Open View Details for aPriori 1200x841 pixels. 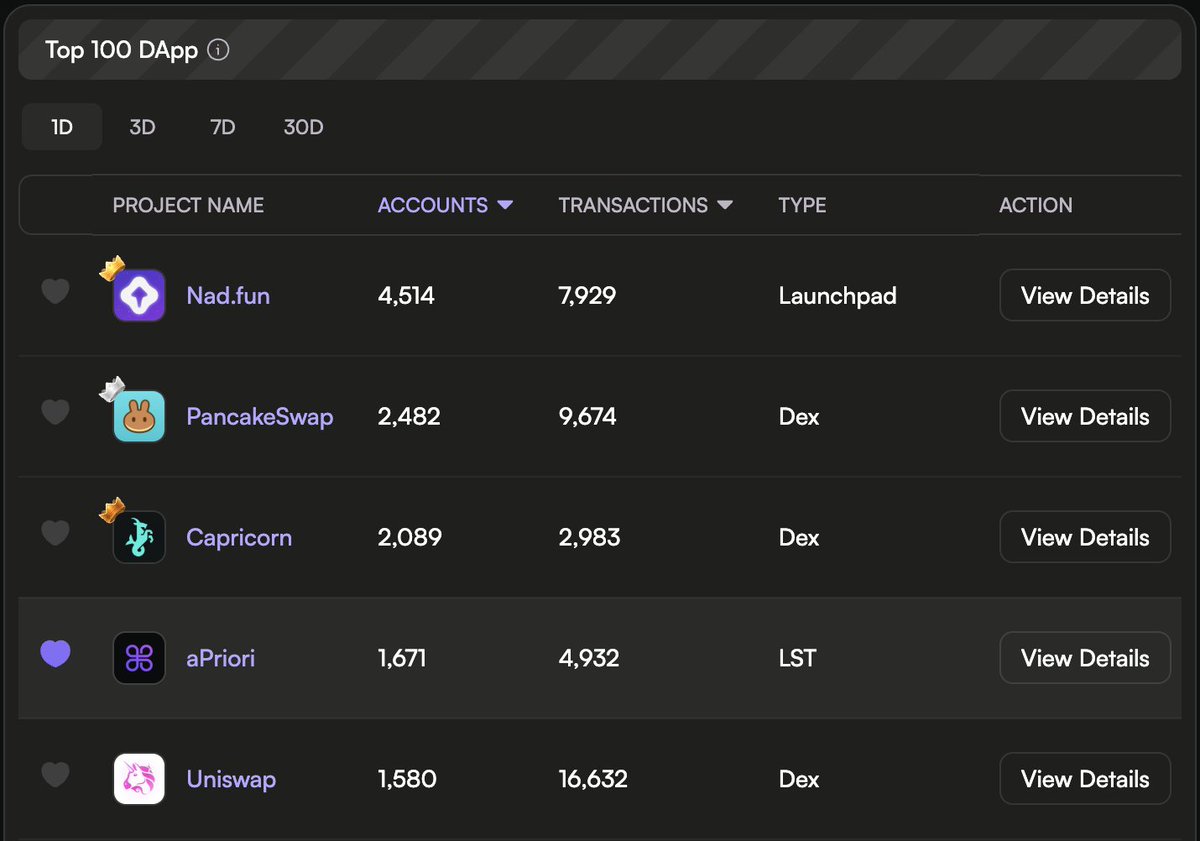[x=1085, y=658]
